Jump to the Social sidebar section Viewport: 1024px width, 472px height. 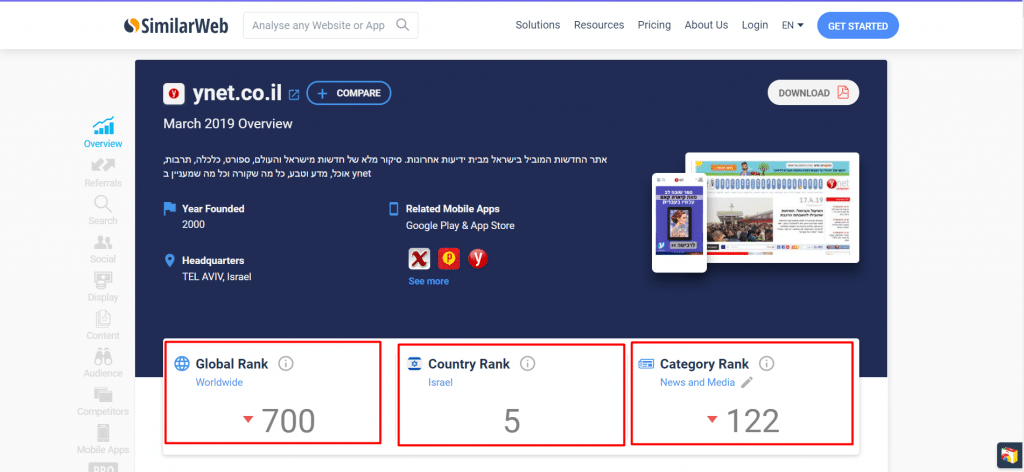click(x=103, y=249)
